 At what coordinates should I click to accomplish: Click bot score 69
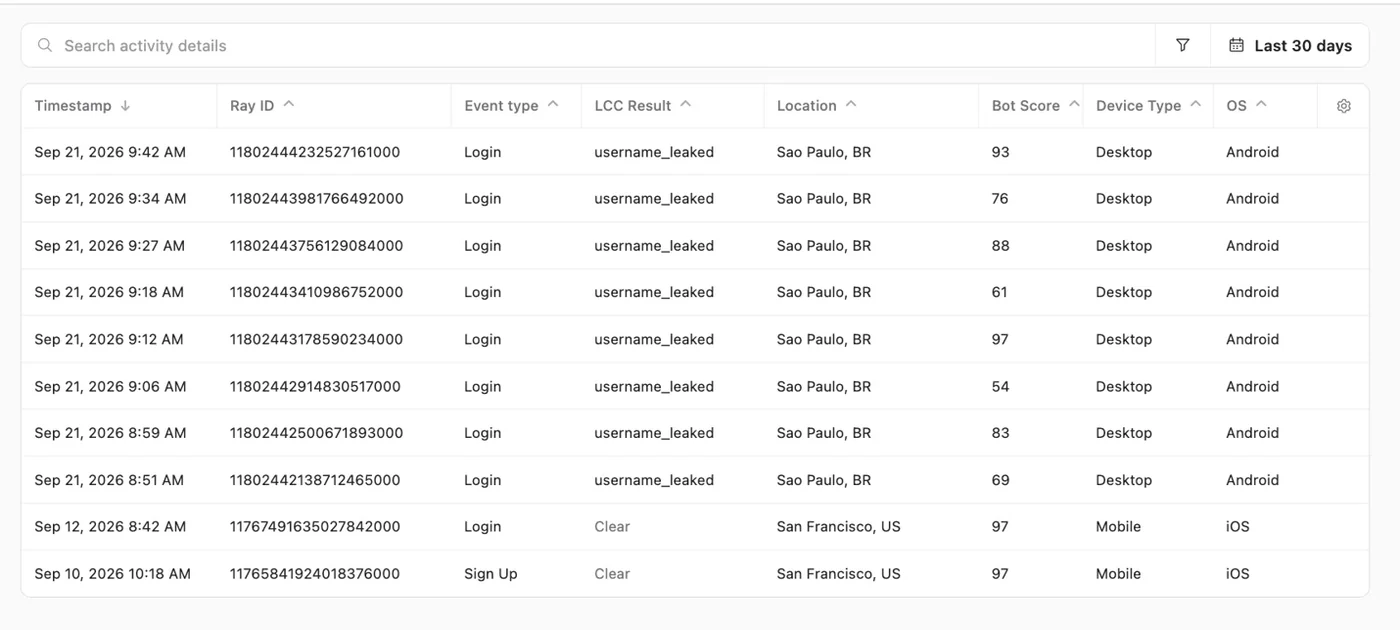coord(1001,480)
